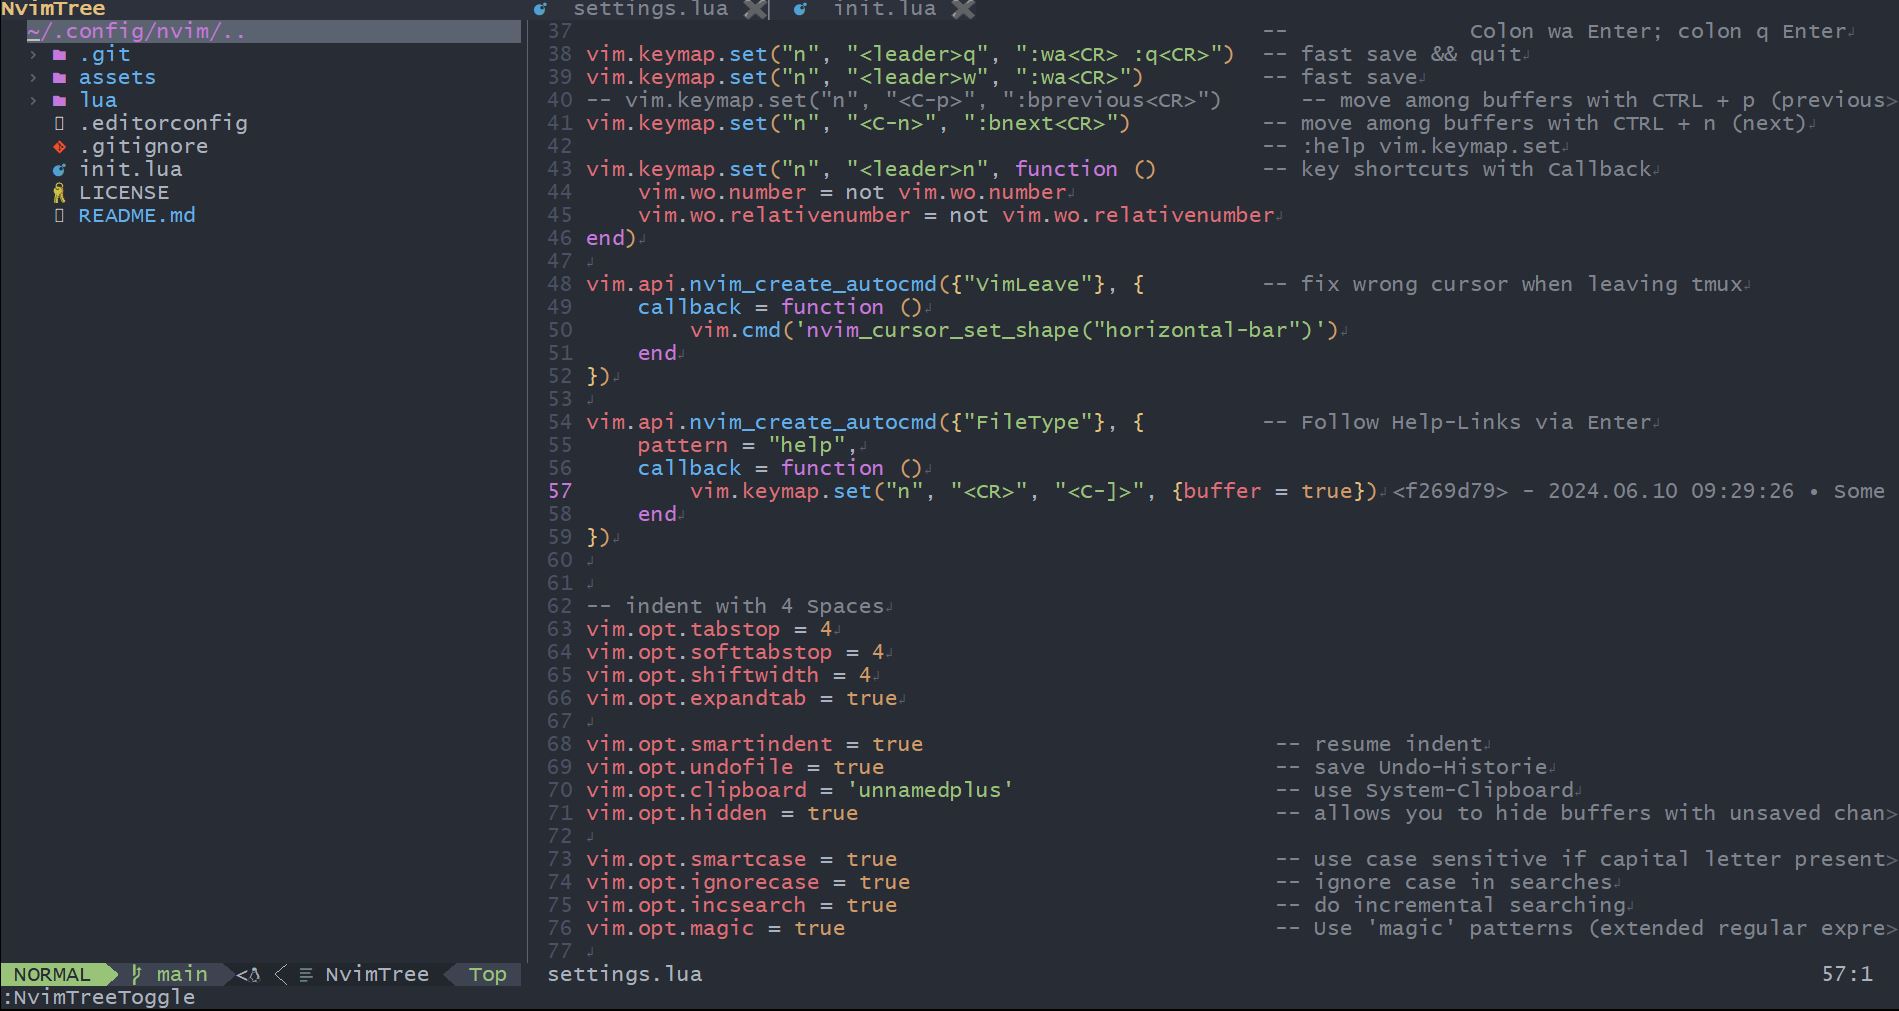
Task: Expand the assets folder chevron
Action: pyautogui.click(x=33, y=78)
